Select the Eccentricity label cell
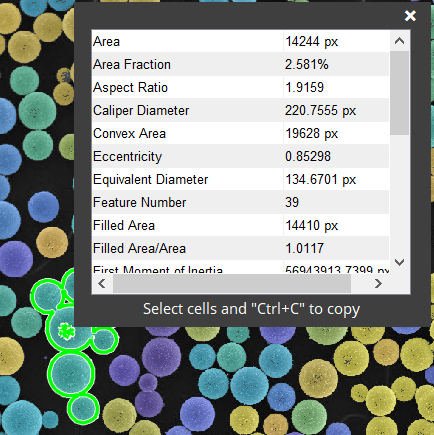This screenshot has width=434, height=435. click(187, 156)
